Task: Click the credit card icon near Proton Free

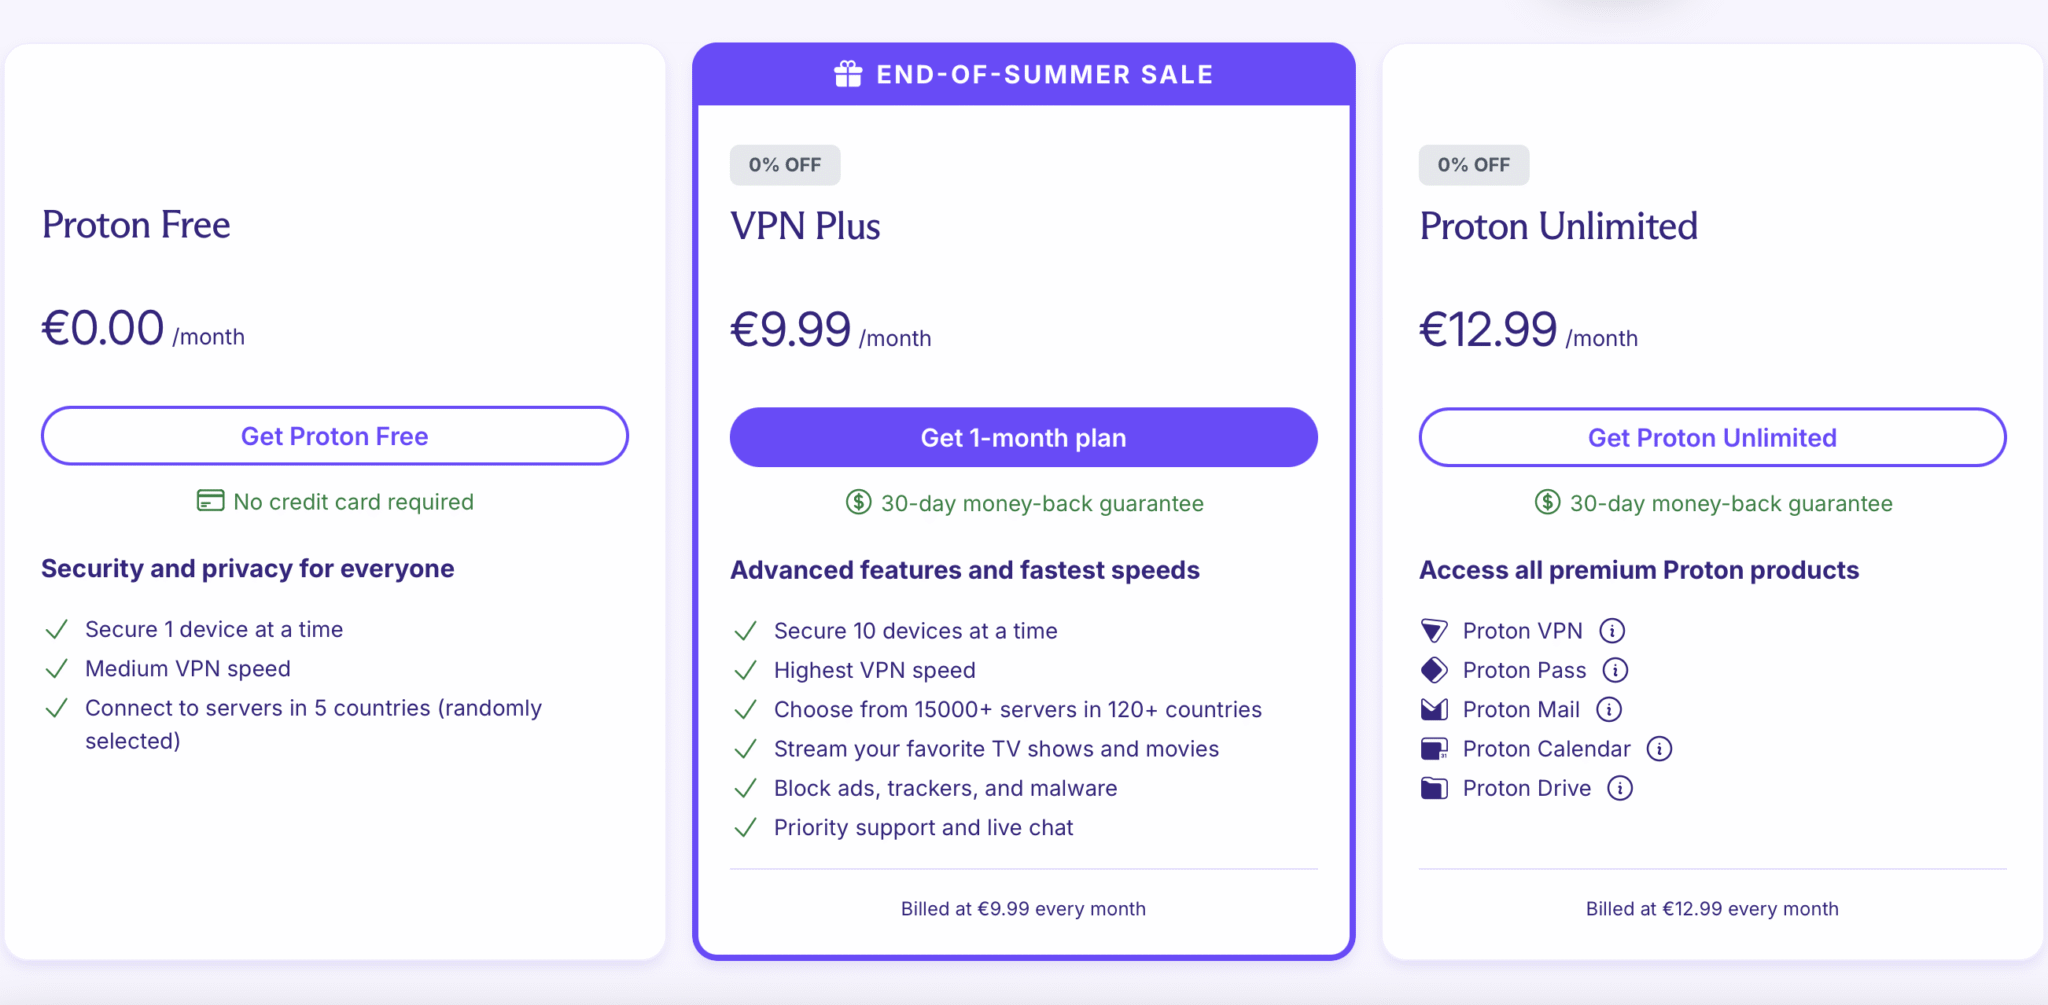Action: pos(210,501)
